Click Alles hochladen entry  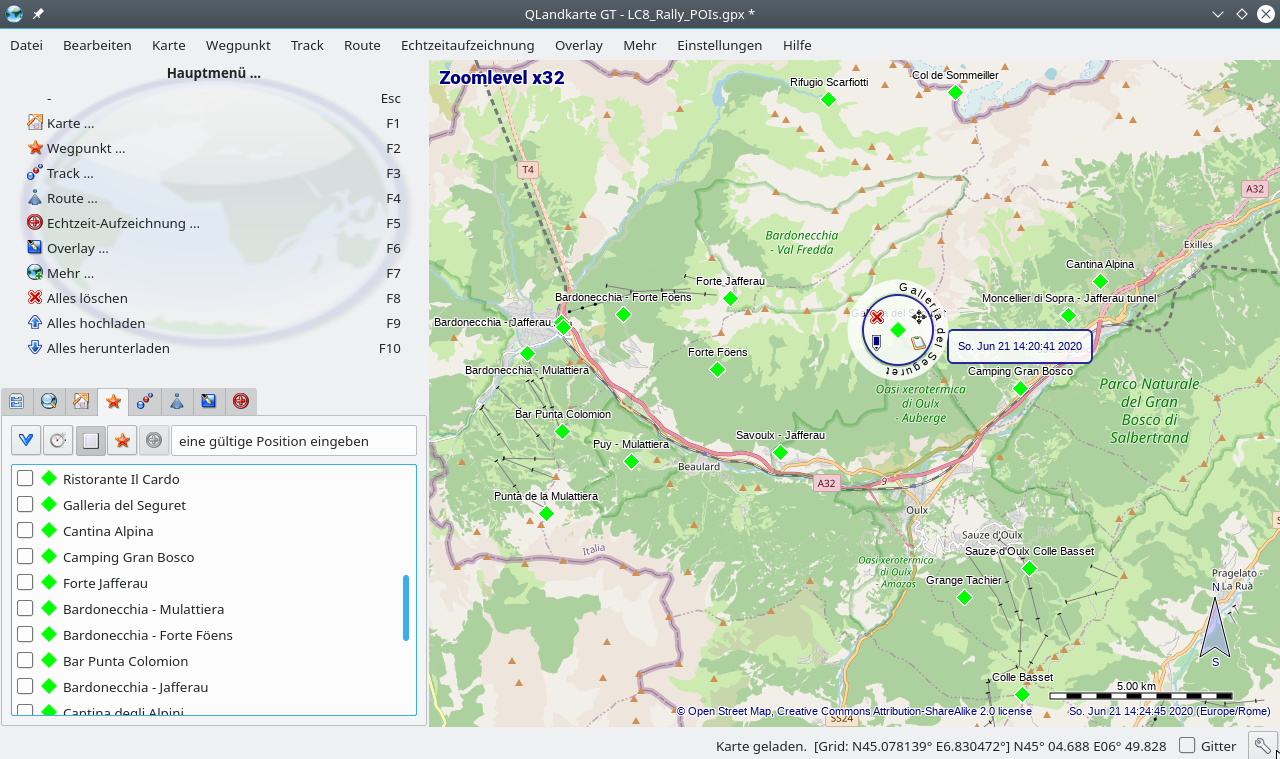(96, 323)
